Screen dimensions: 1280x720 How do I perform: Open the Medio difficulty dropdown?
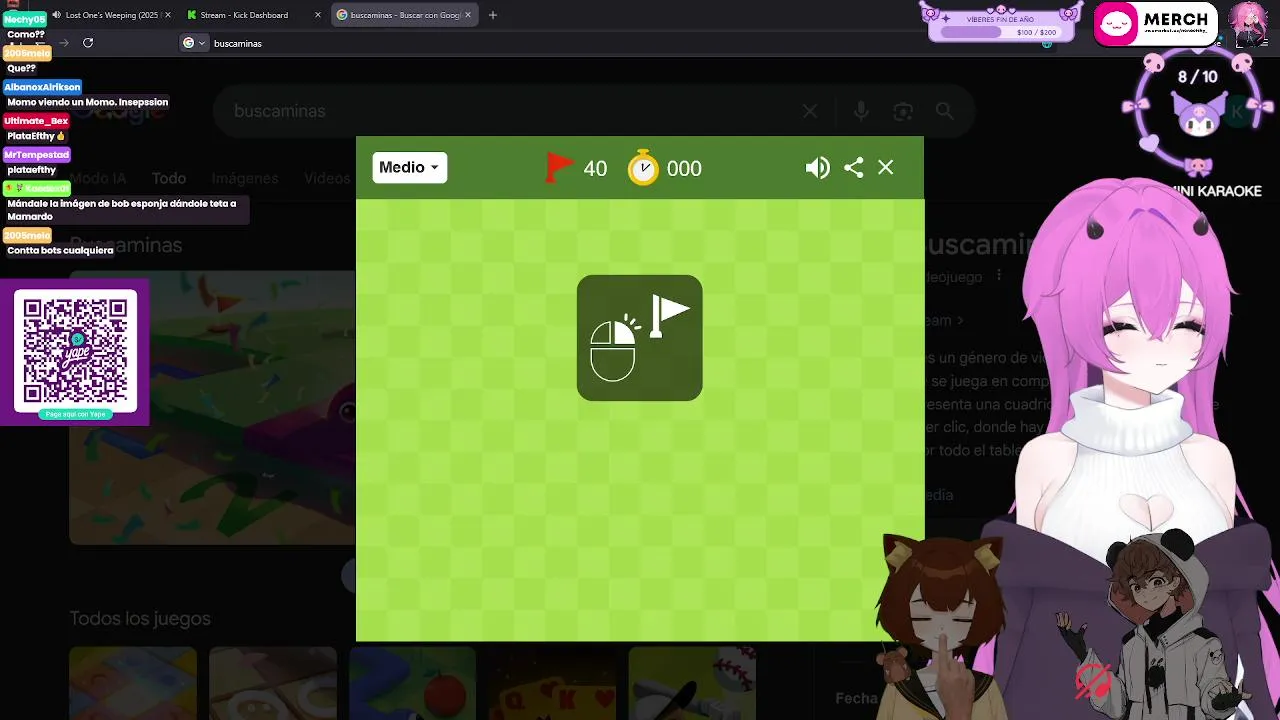pos(410,168)
